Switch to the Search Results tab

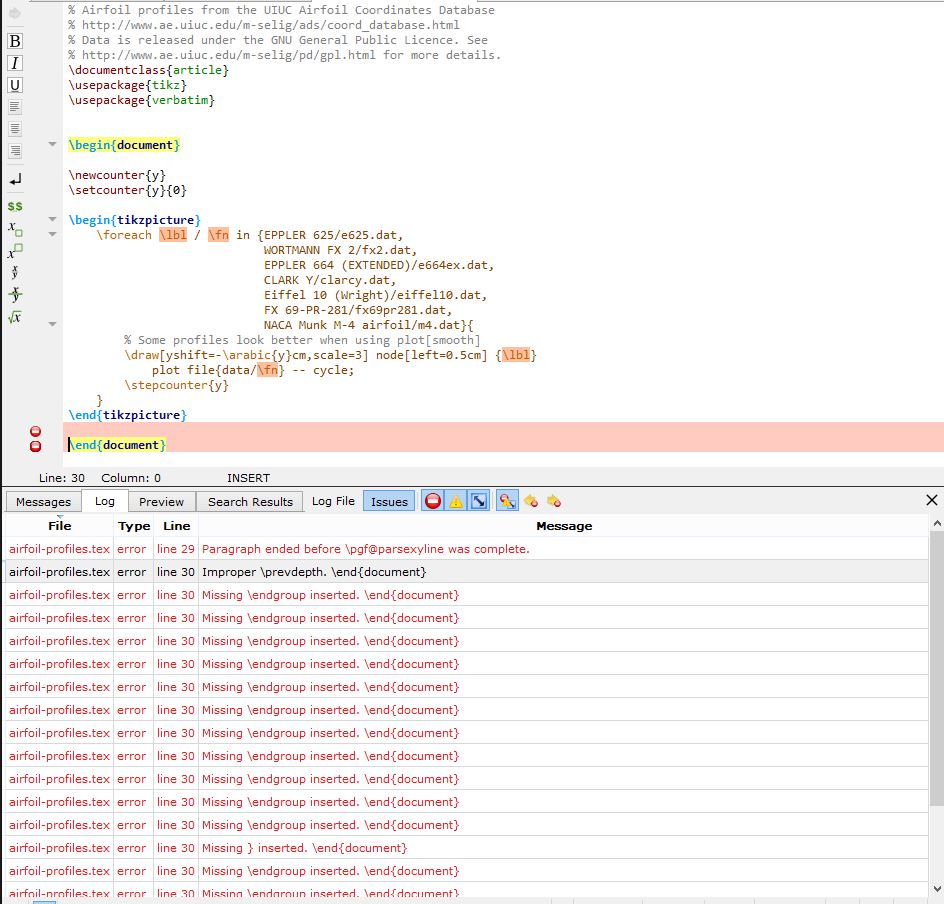250,501
